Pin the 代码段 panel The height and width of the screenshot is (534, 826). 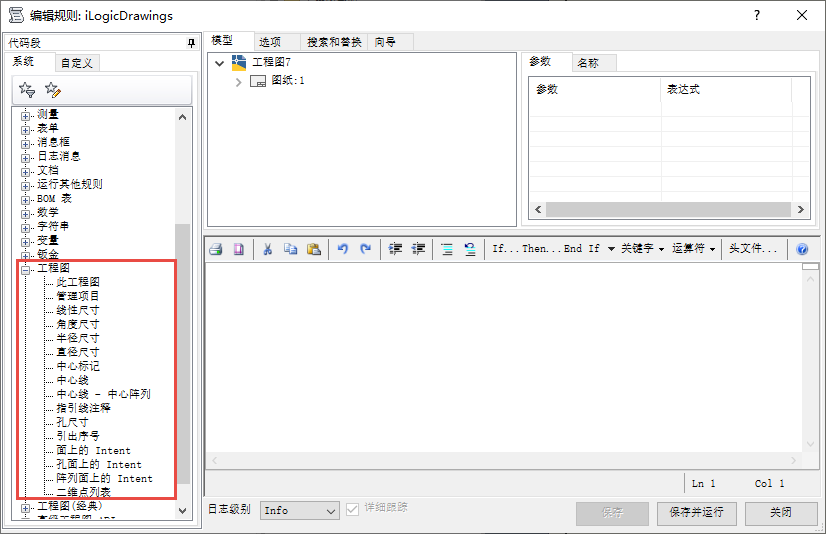tap(191, 43)
